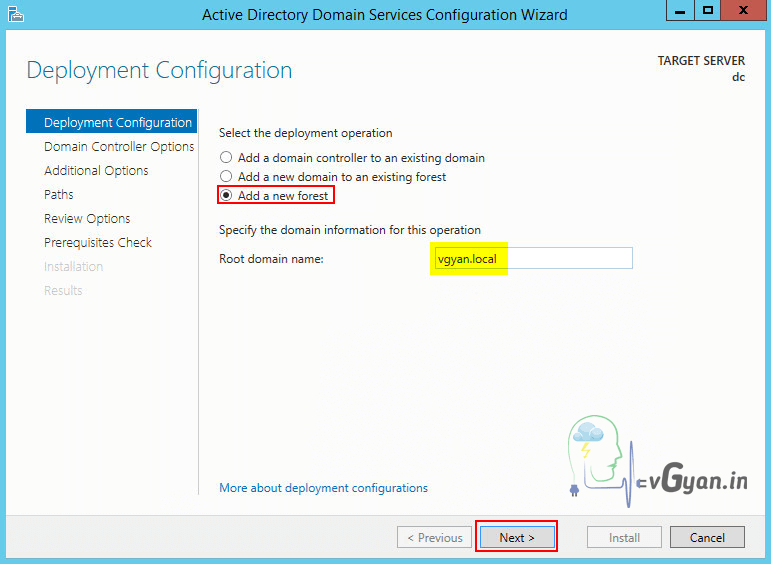Image resolution: width=771 pixels, height=564 pixels.
Task: Select Prerequisites Check in the sidebar
Action: tap(98, 243)
